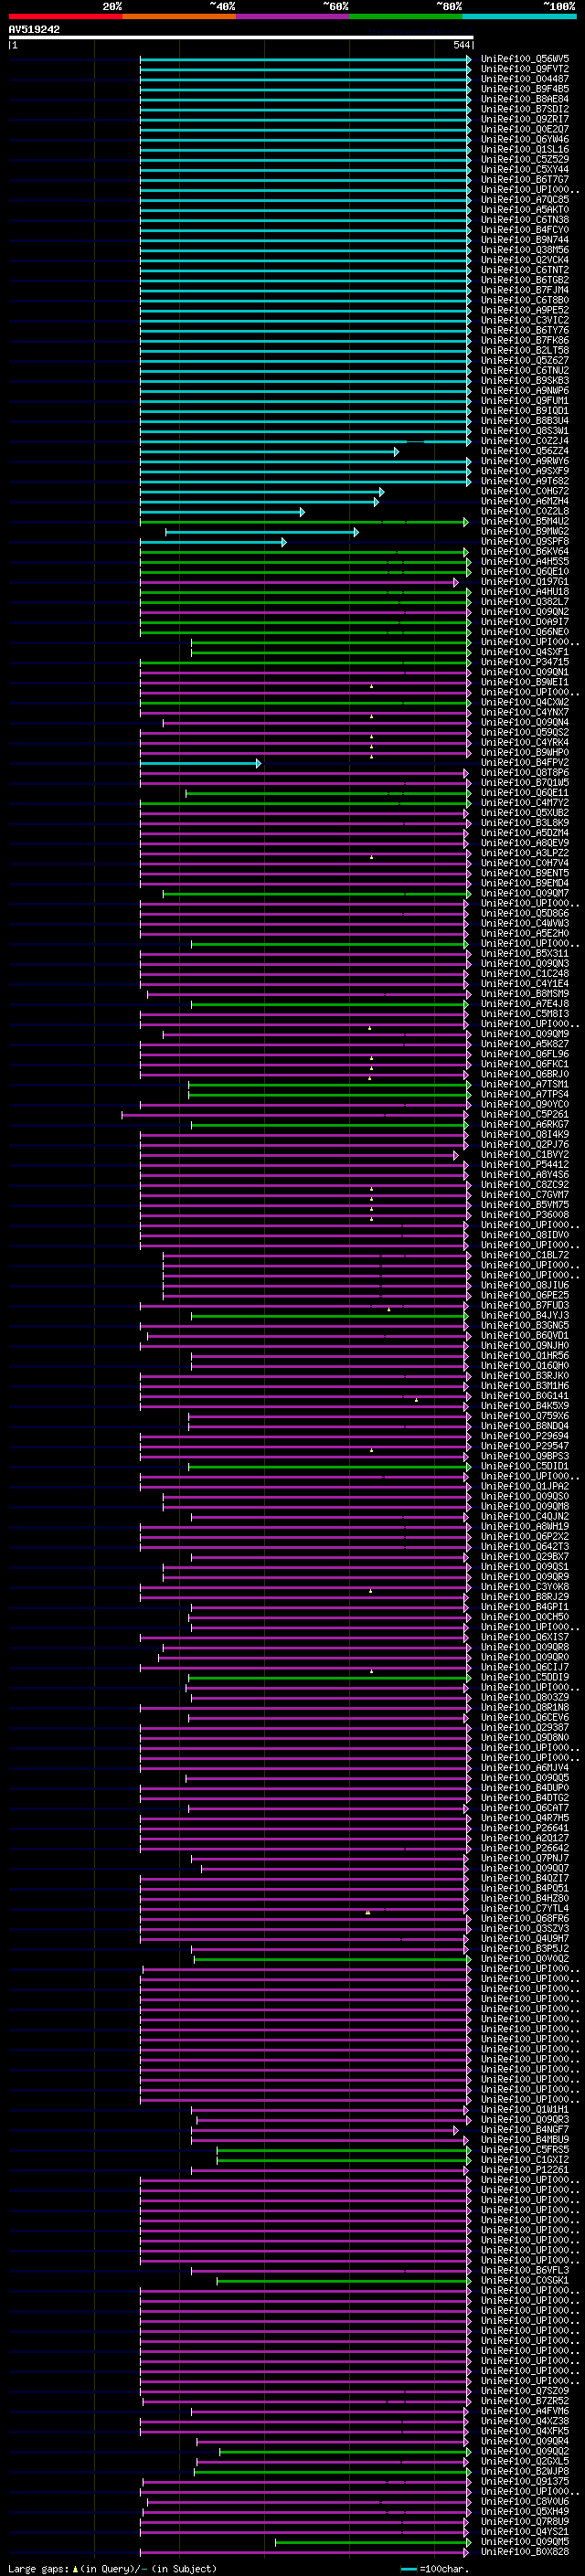Screen dimensions: 585x2576
Task: Click the short cyan alignment bar for UniRef100_C0Z2L8
Action: tap(222, 511)
